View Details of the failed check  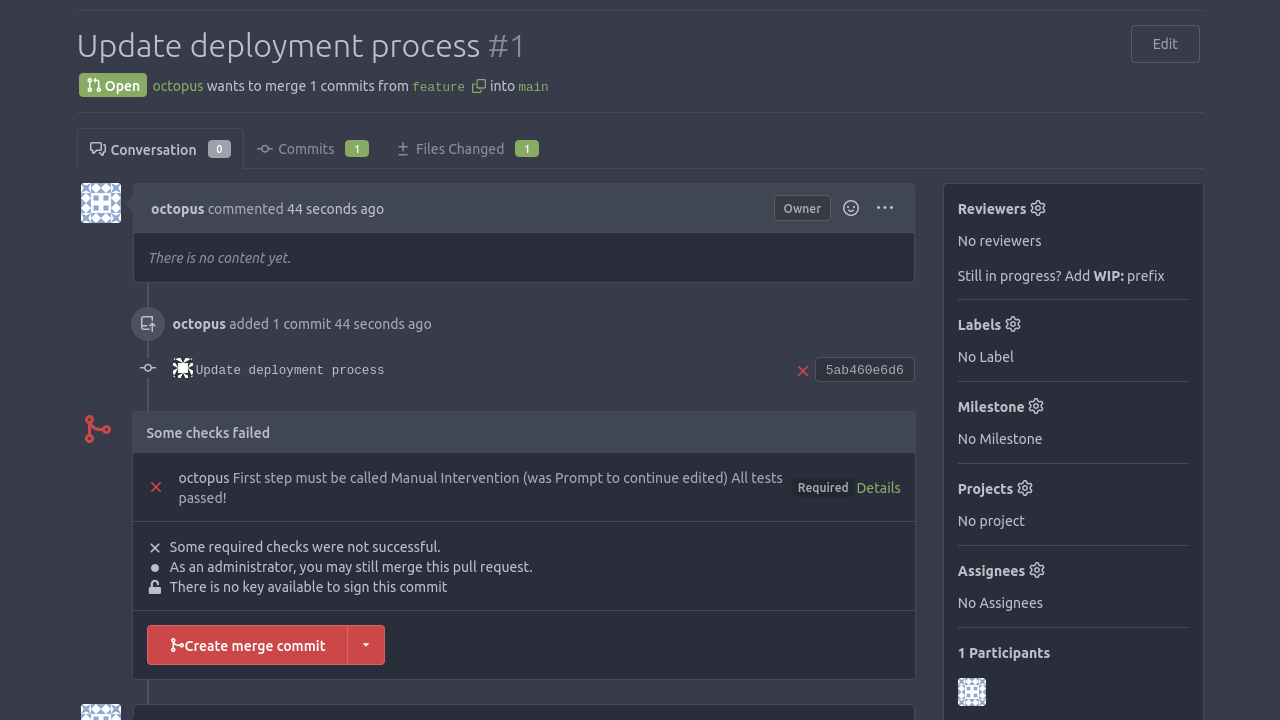[x=878, y=487]
